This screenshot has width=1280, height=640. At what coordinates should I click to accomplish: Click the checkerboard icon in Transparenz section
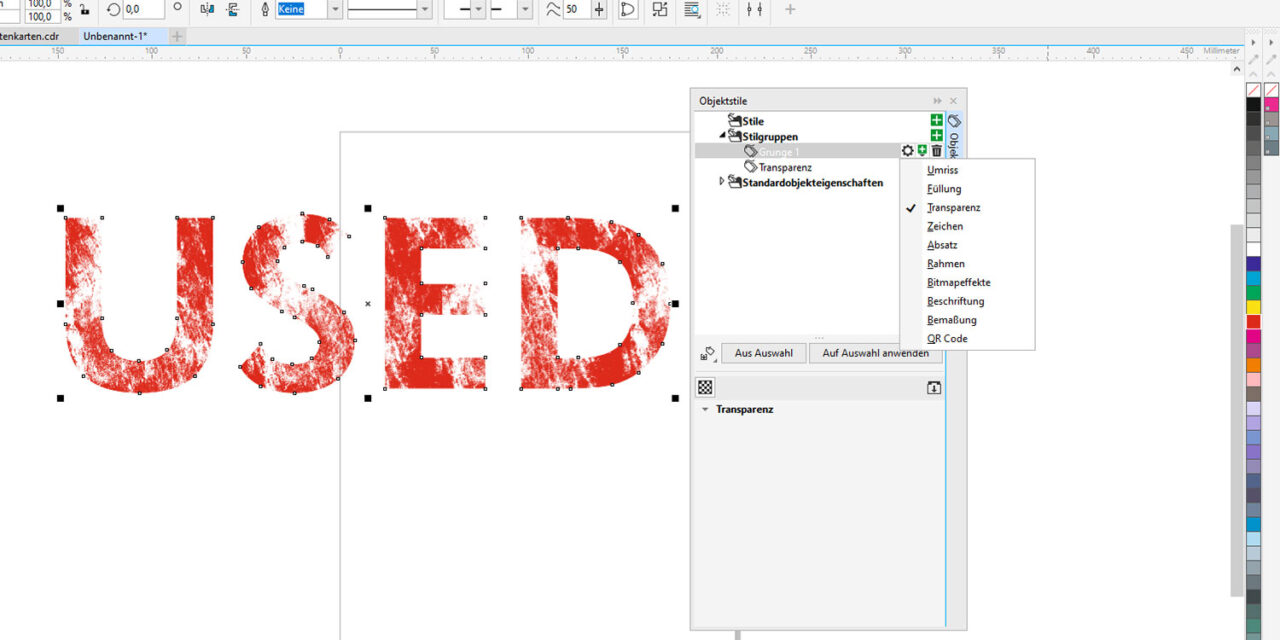coord(705,386)
